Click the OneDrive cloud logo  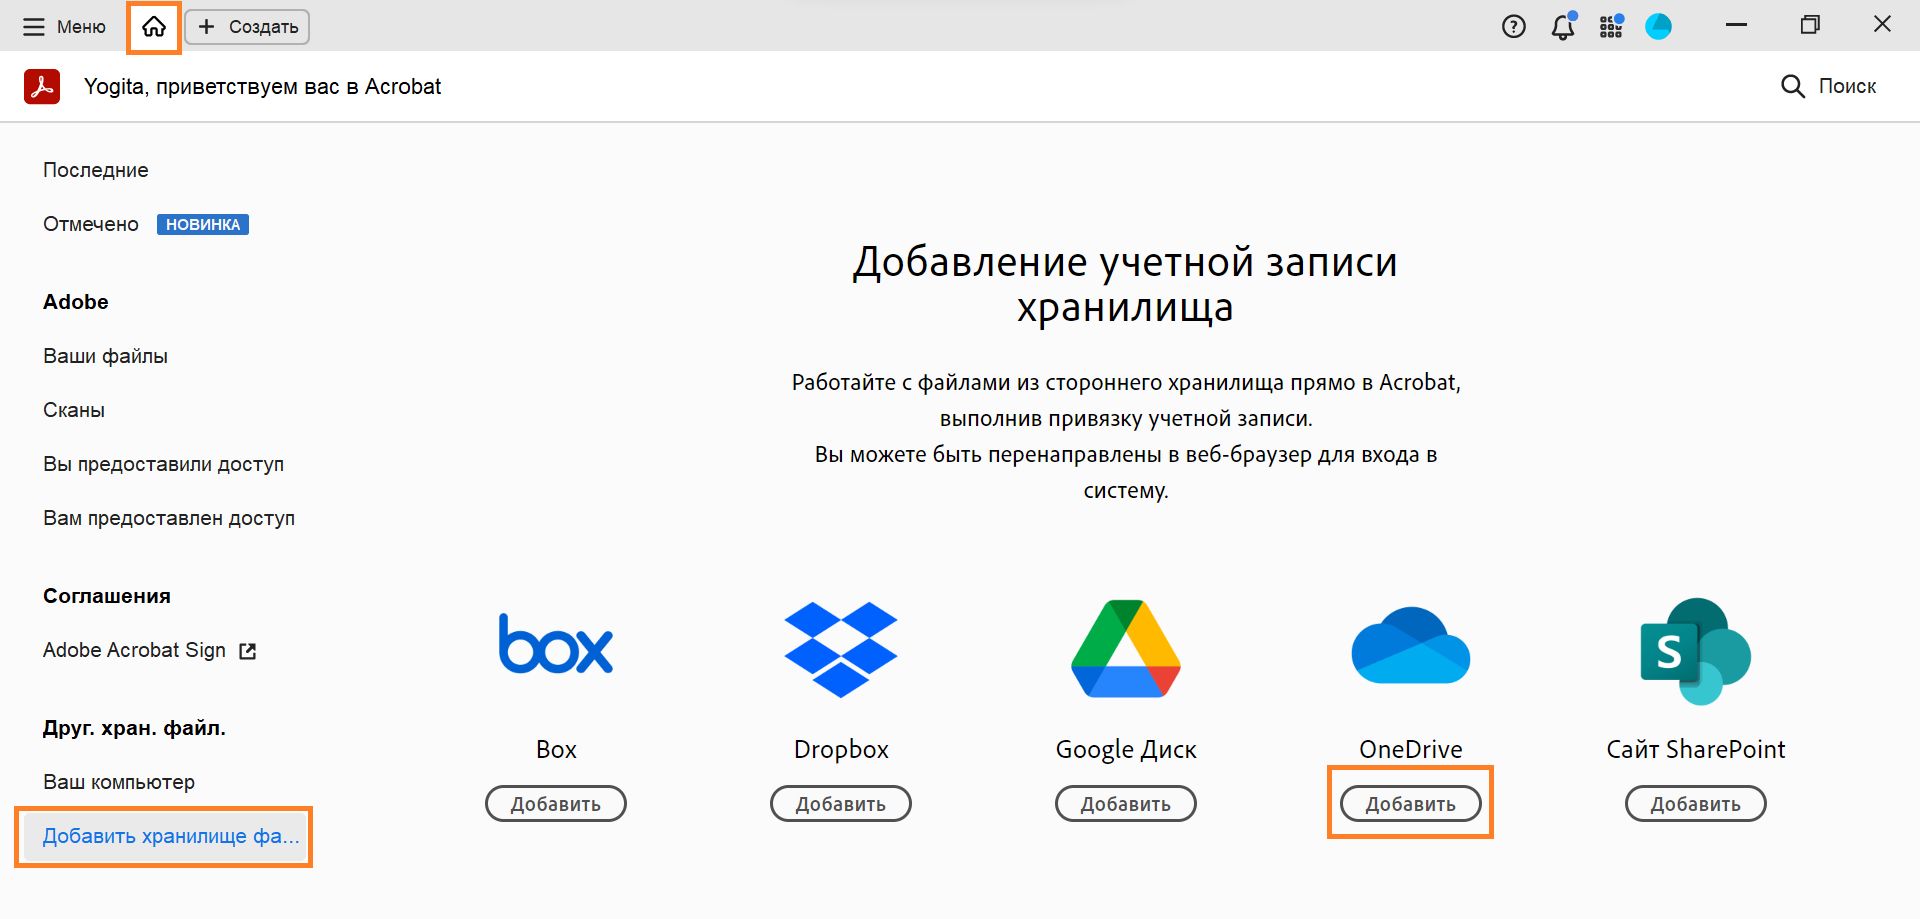click(x=1411, y=645)
